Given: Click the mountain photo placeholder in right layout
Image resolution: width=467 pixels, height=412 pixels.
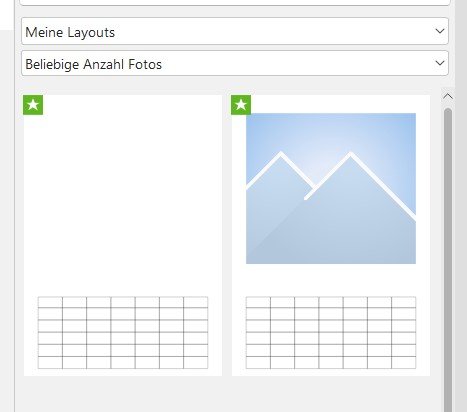Looking at the screenshot, I should pos(331,188).
